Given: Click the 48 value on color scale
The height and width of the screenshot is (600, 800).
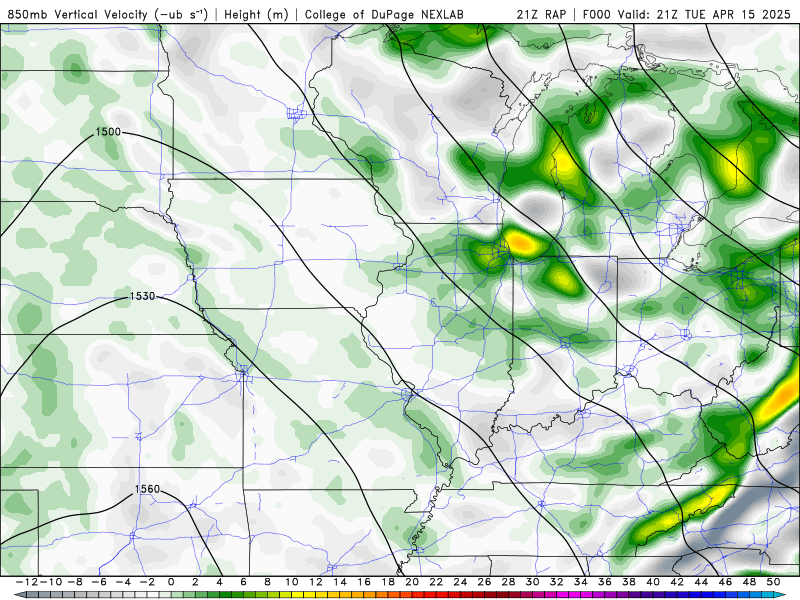Looking at the screenshot, I should click(x=749, y=582).
